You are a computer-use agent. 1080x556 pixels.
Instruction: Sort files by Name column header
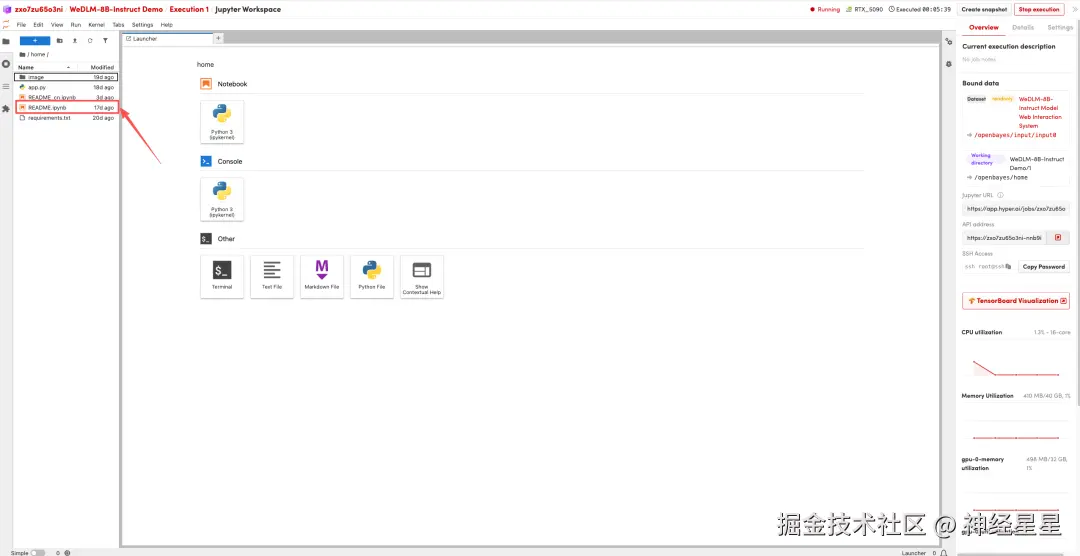[x=43, y=68]
